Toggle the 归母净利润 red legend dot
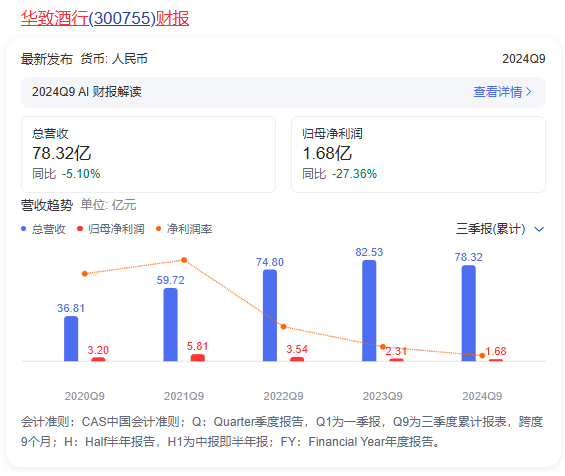This screenshot has width=565, height=476. (x=80, y=228)
